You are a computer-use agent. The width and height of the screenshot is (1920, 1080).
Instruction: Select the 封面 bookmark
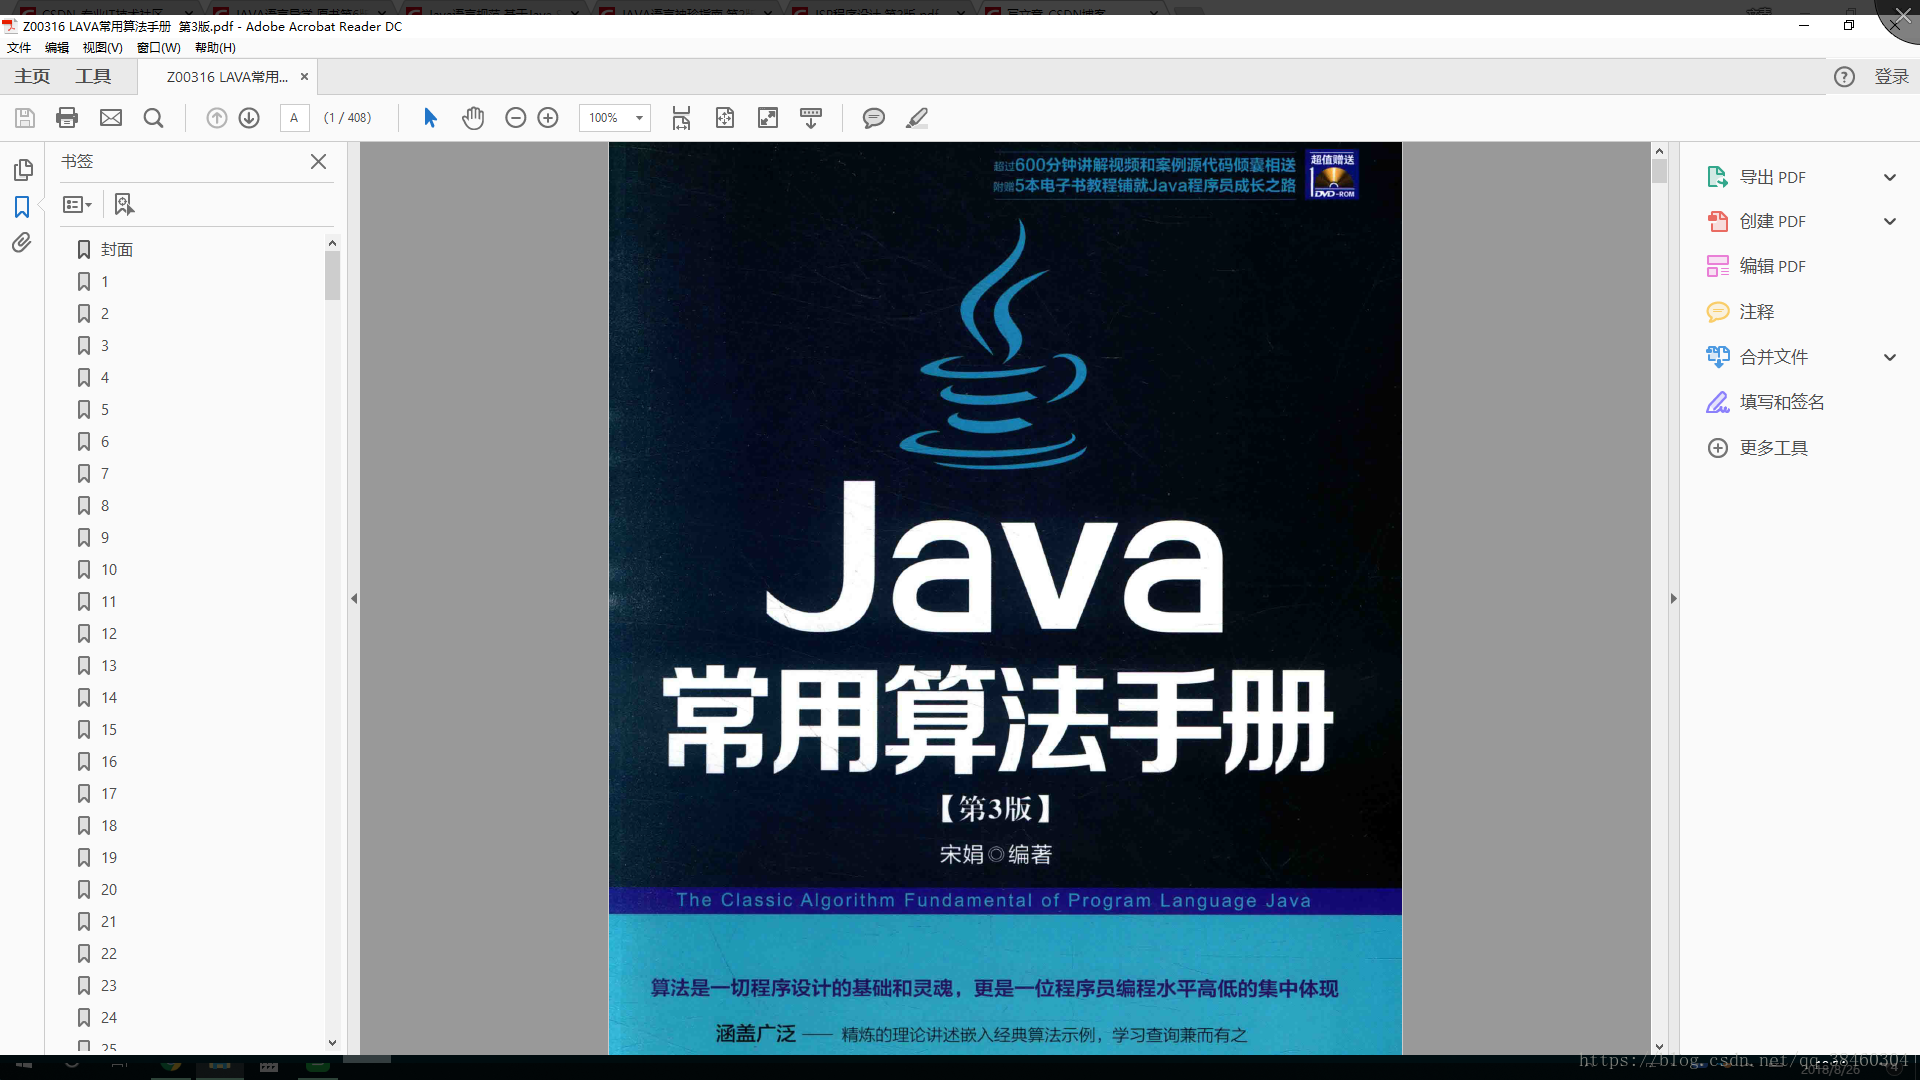(117, 250)
